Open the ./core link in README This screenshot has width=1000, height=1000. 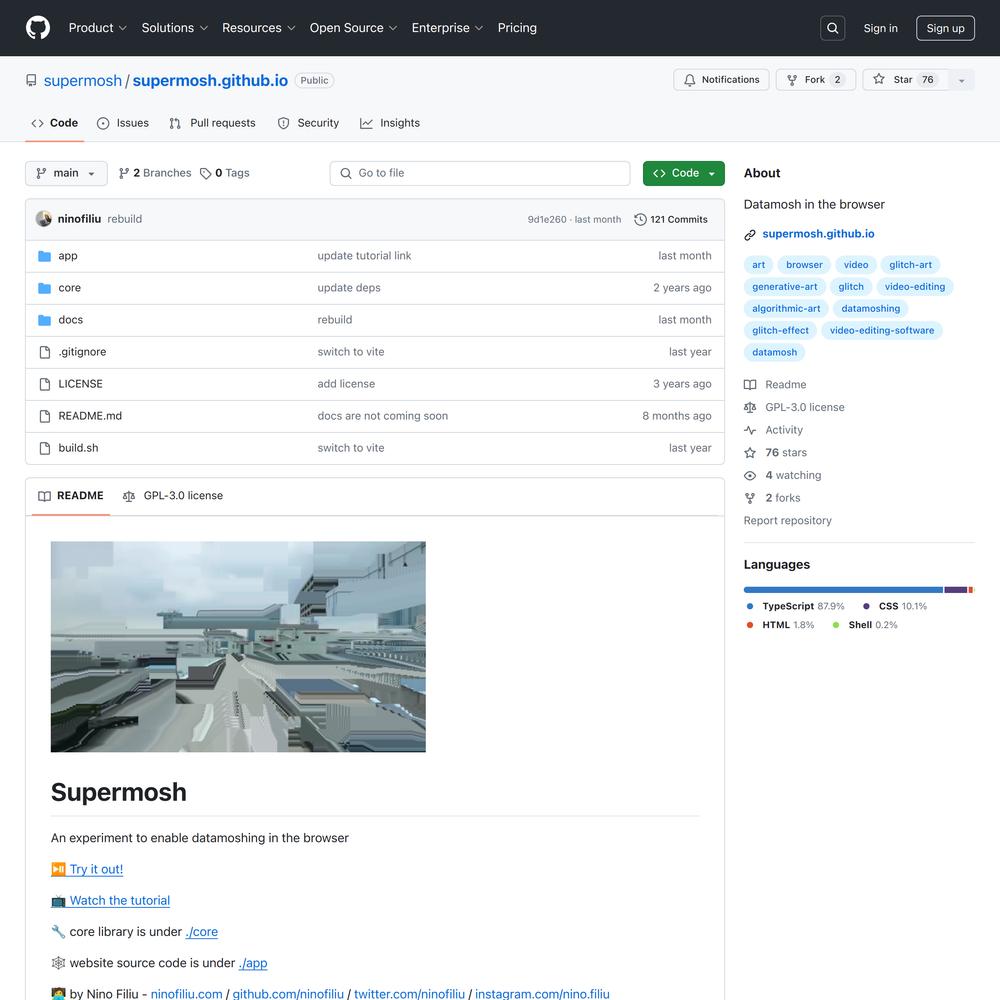(x=202, y=932)
